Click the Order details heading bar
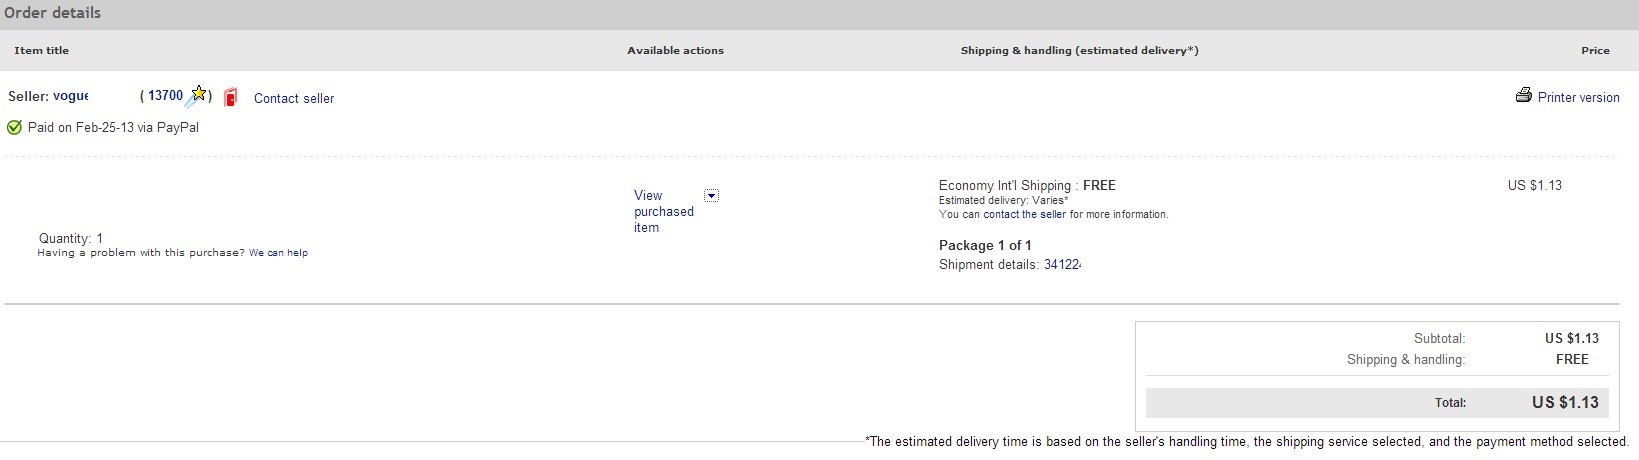The width and height of the screenshot is (1639, 460). point(52,13)
